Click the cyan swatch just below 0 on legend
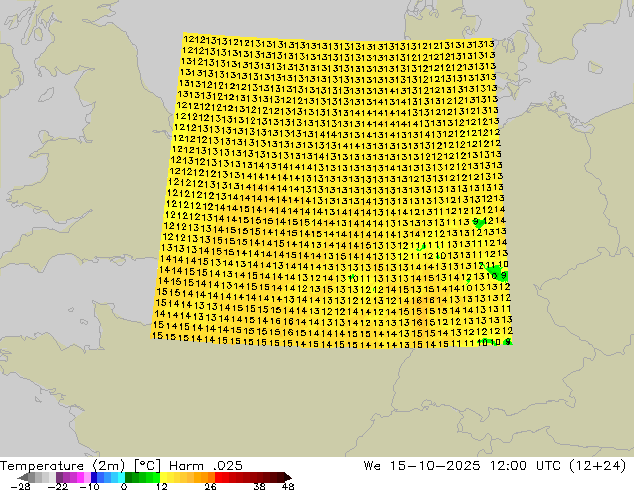 point(122,477)
